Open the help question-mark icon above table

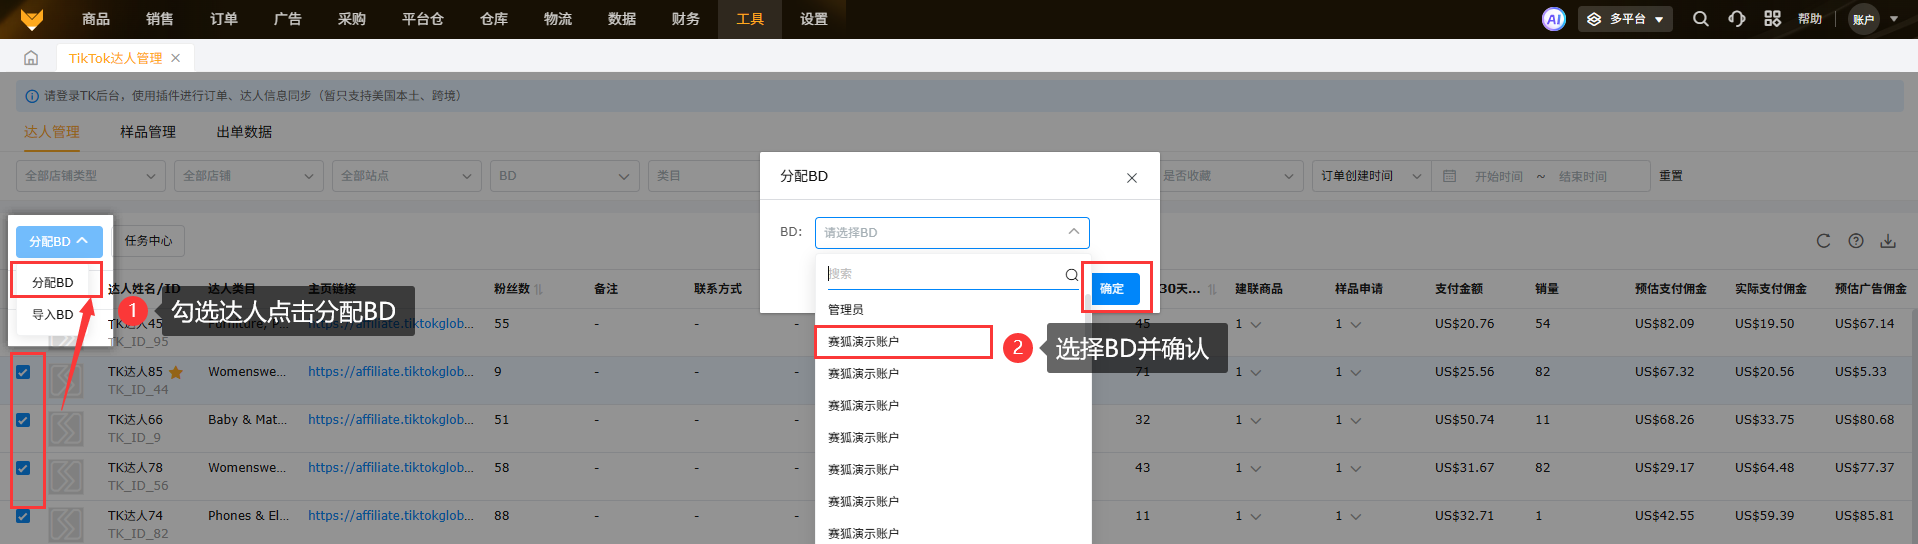(1856, 241)
